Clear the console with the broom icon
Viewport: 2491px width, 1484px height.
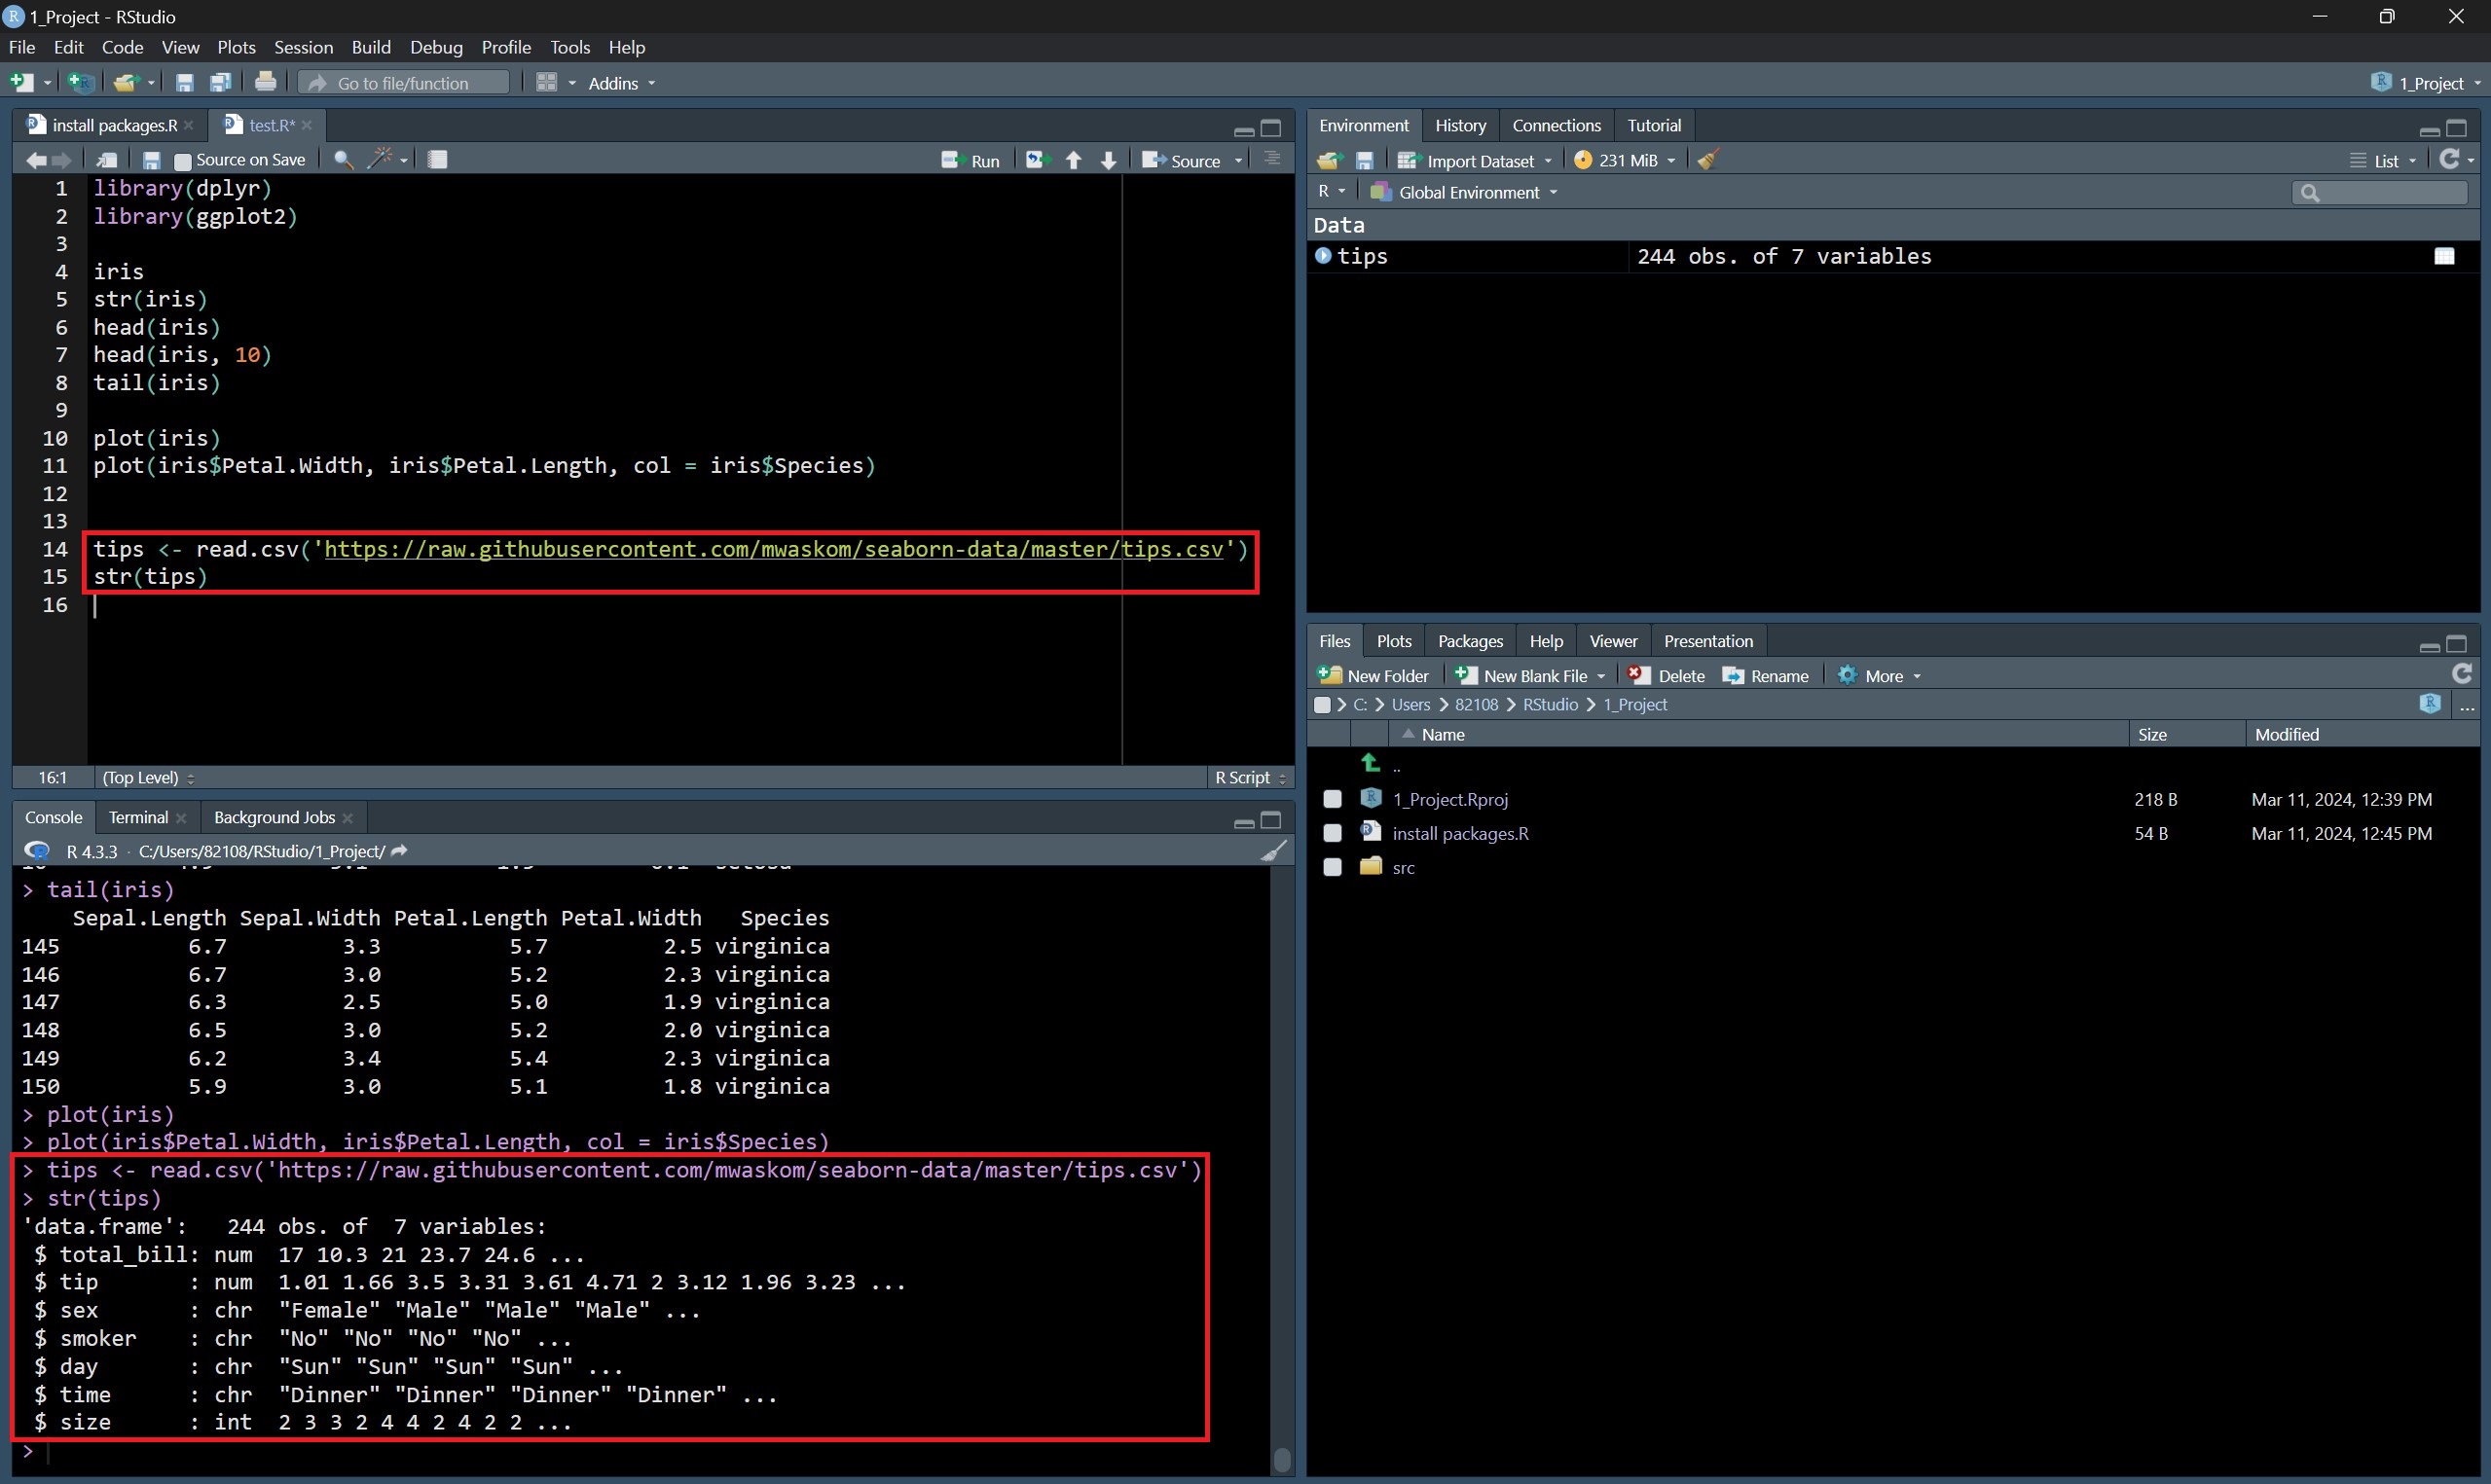pyautogui.click(x=1273, y=851)
